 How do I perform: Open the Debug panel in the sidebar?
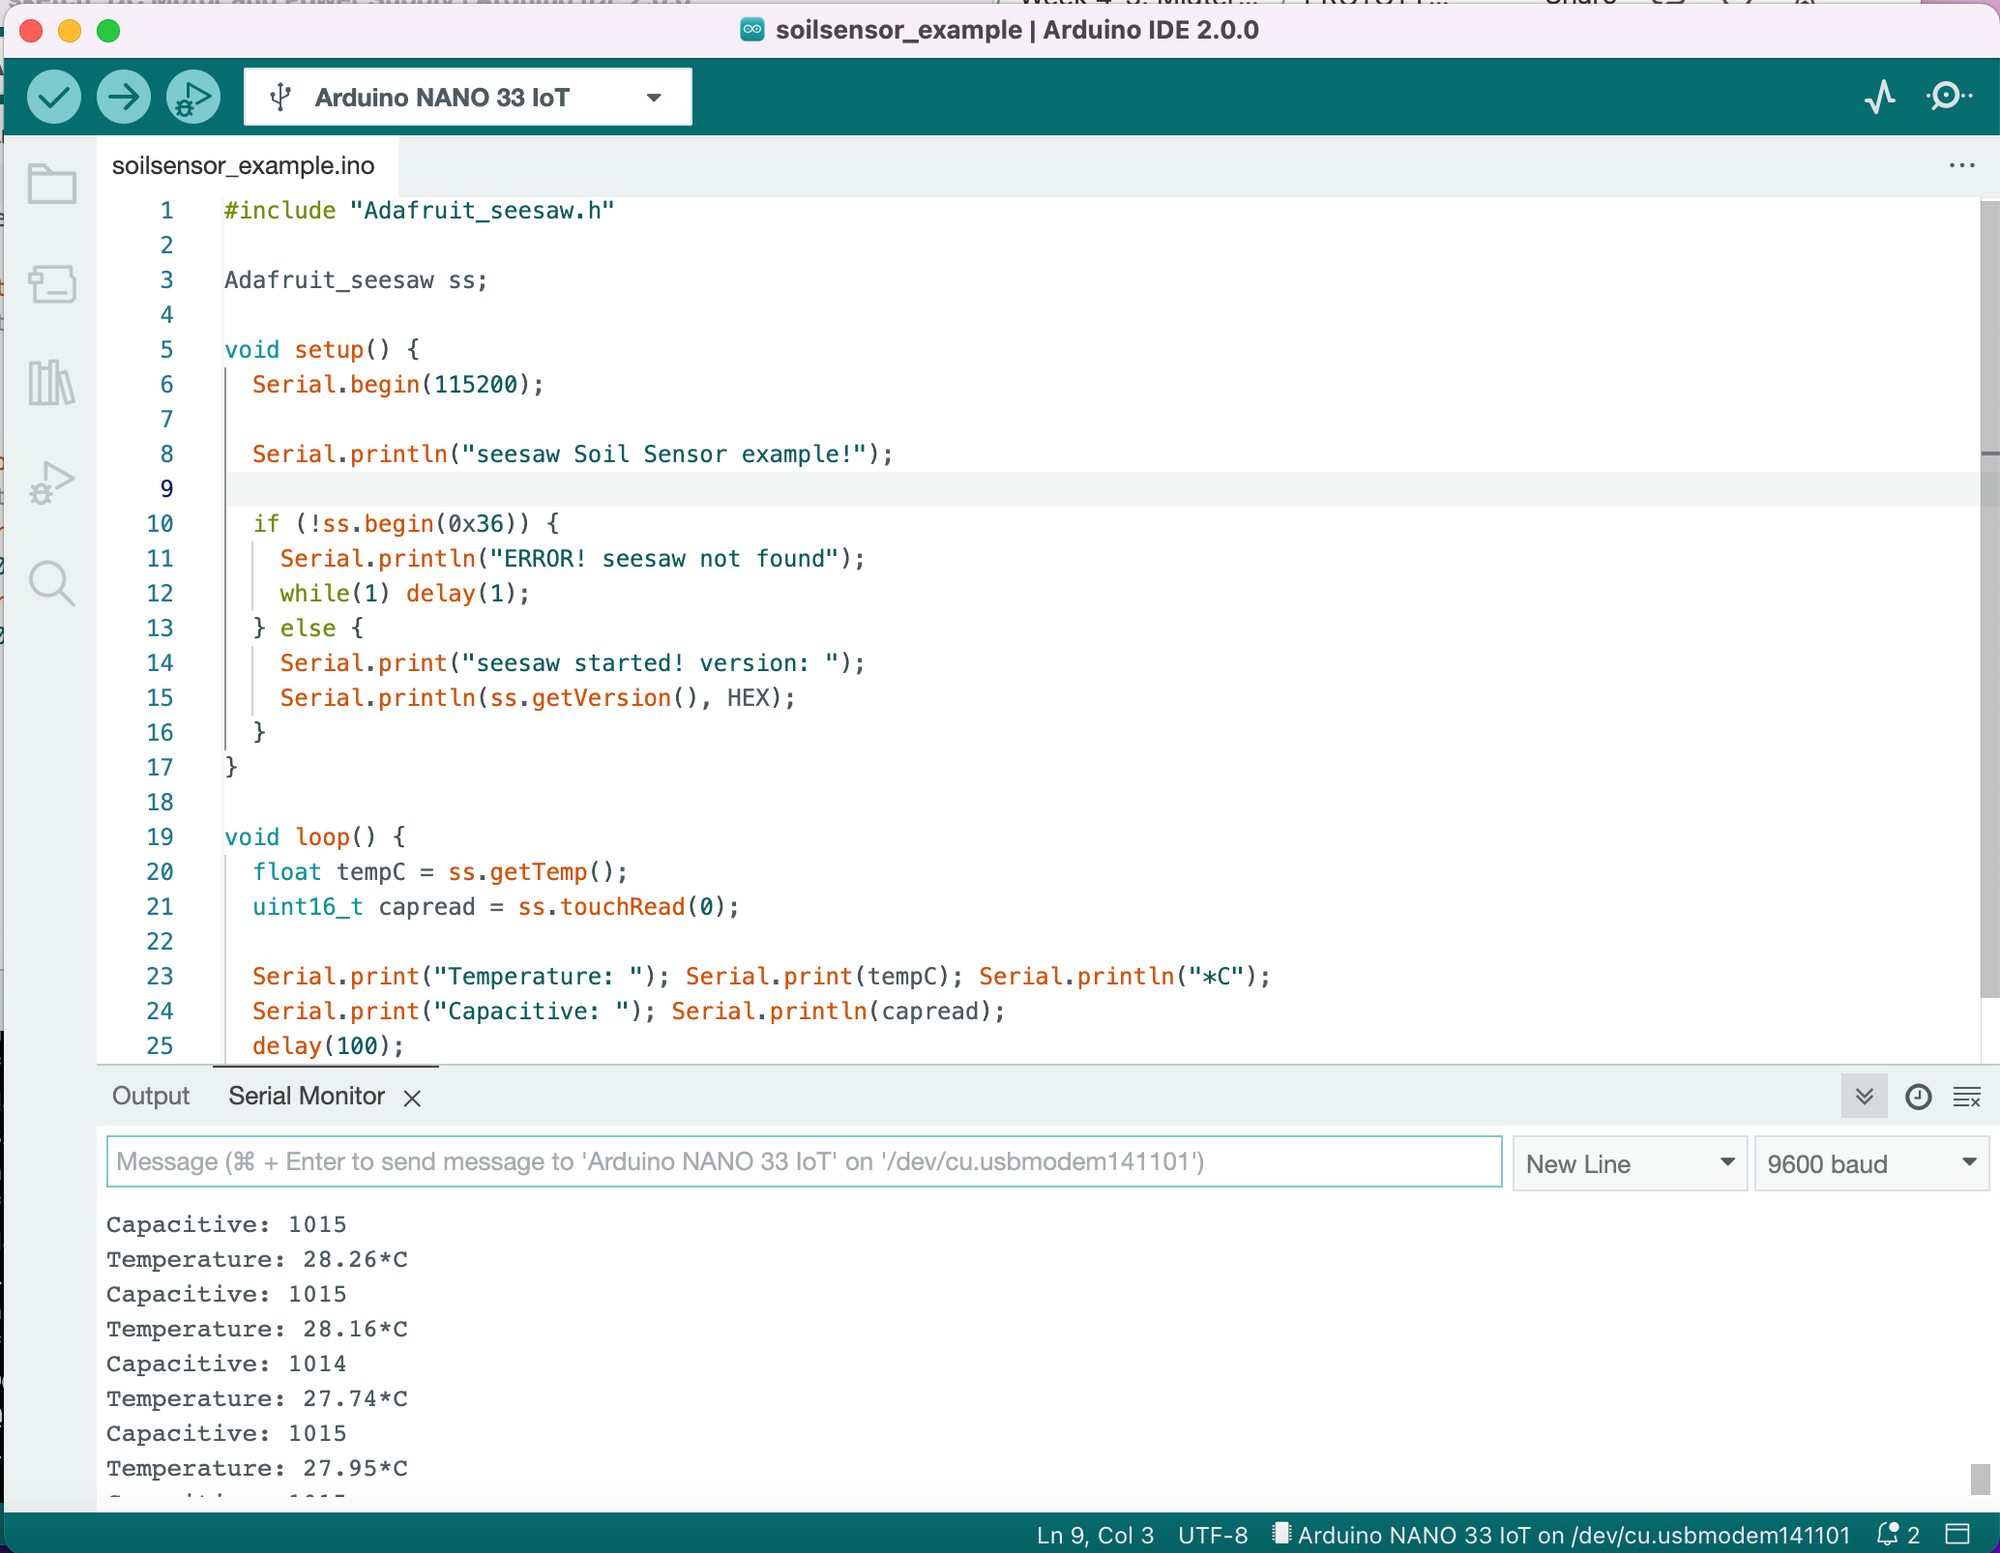(x=52, y=483)
